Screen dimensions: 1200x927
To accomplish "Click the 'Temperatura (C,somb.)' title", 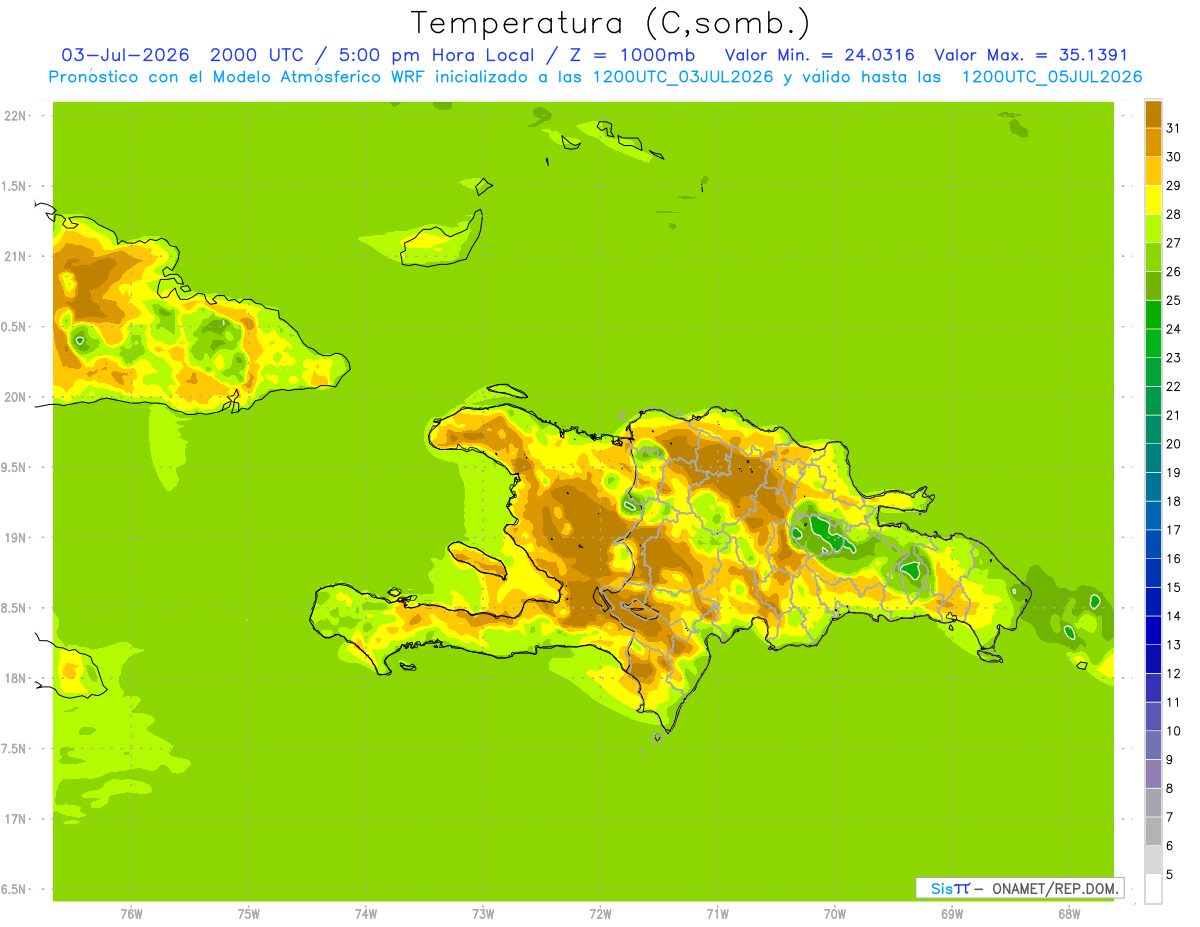I will click(x=611, y=23).
